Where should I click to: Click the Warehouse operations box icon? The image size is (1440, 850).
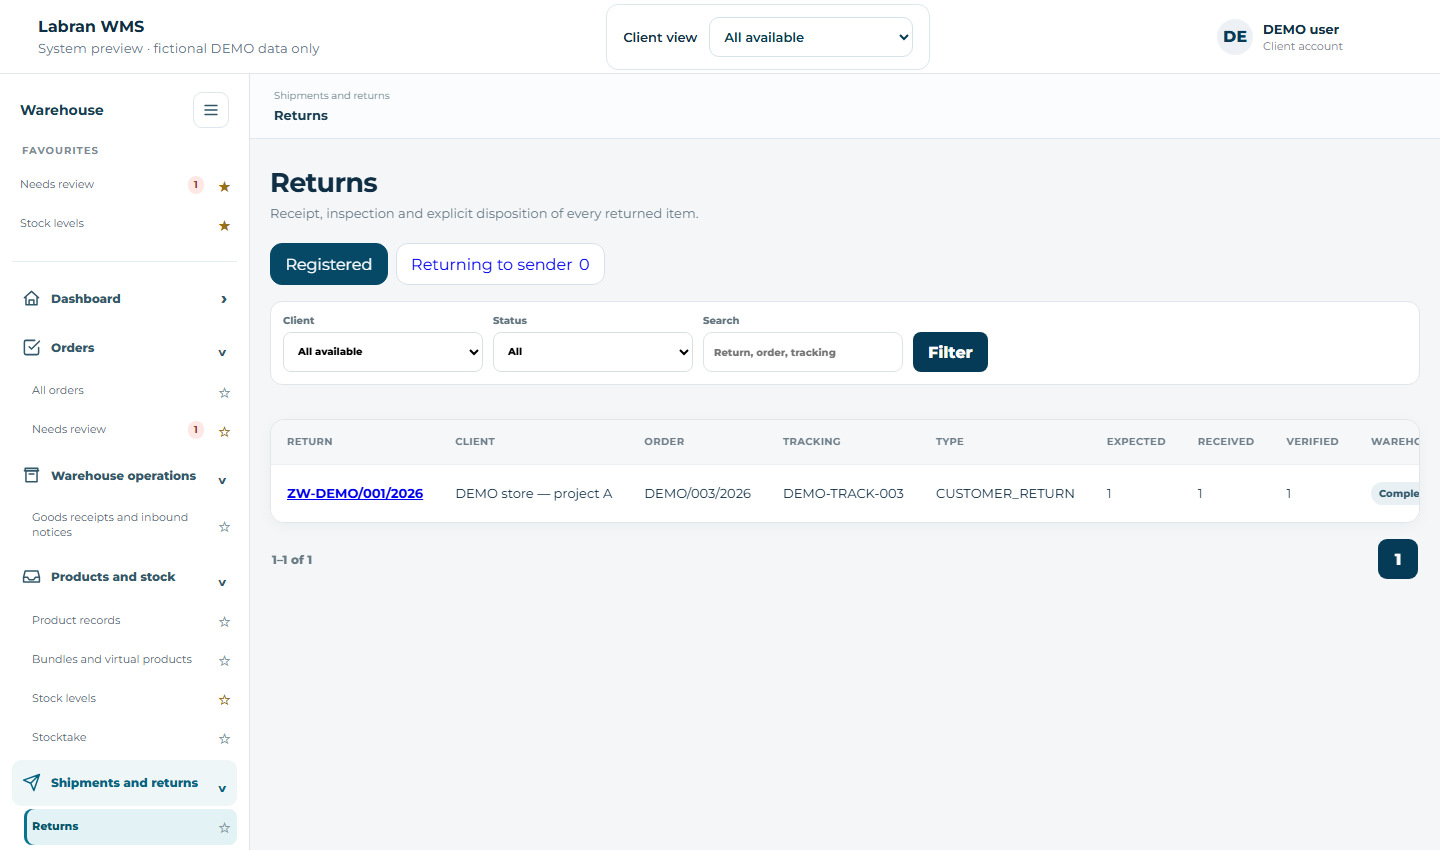(x=32, y=475)
